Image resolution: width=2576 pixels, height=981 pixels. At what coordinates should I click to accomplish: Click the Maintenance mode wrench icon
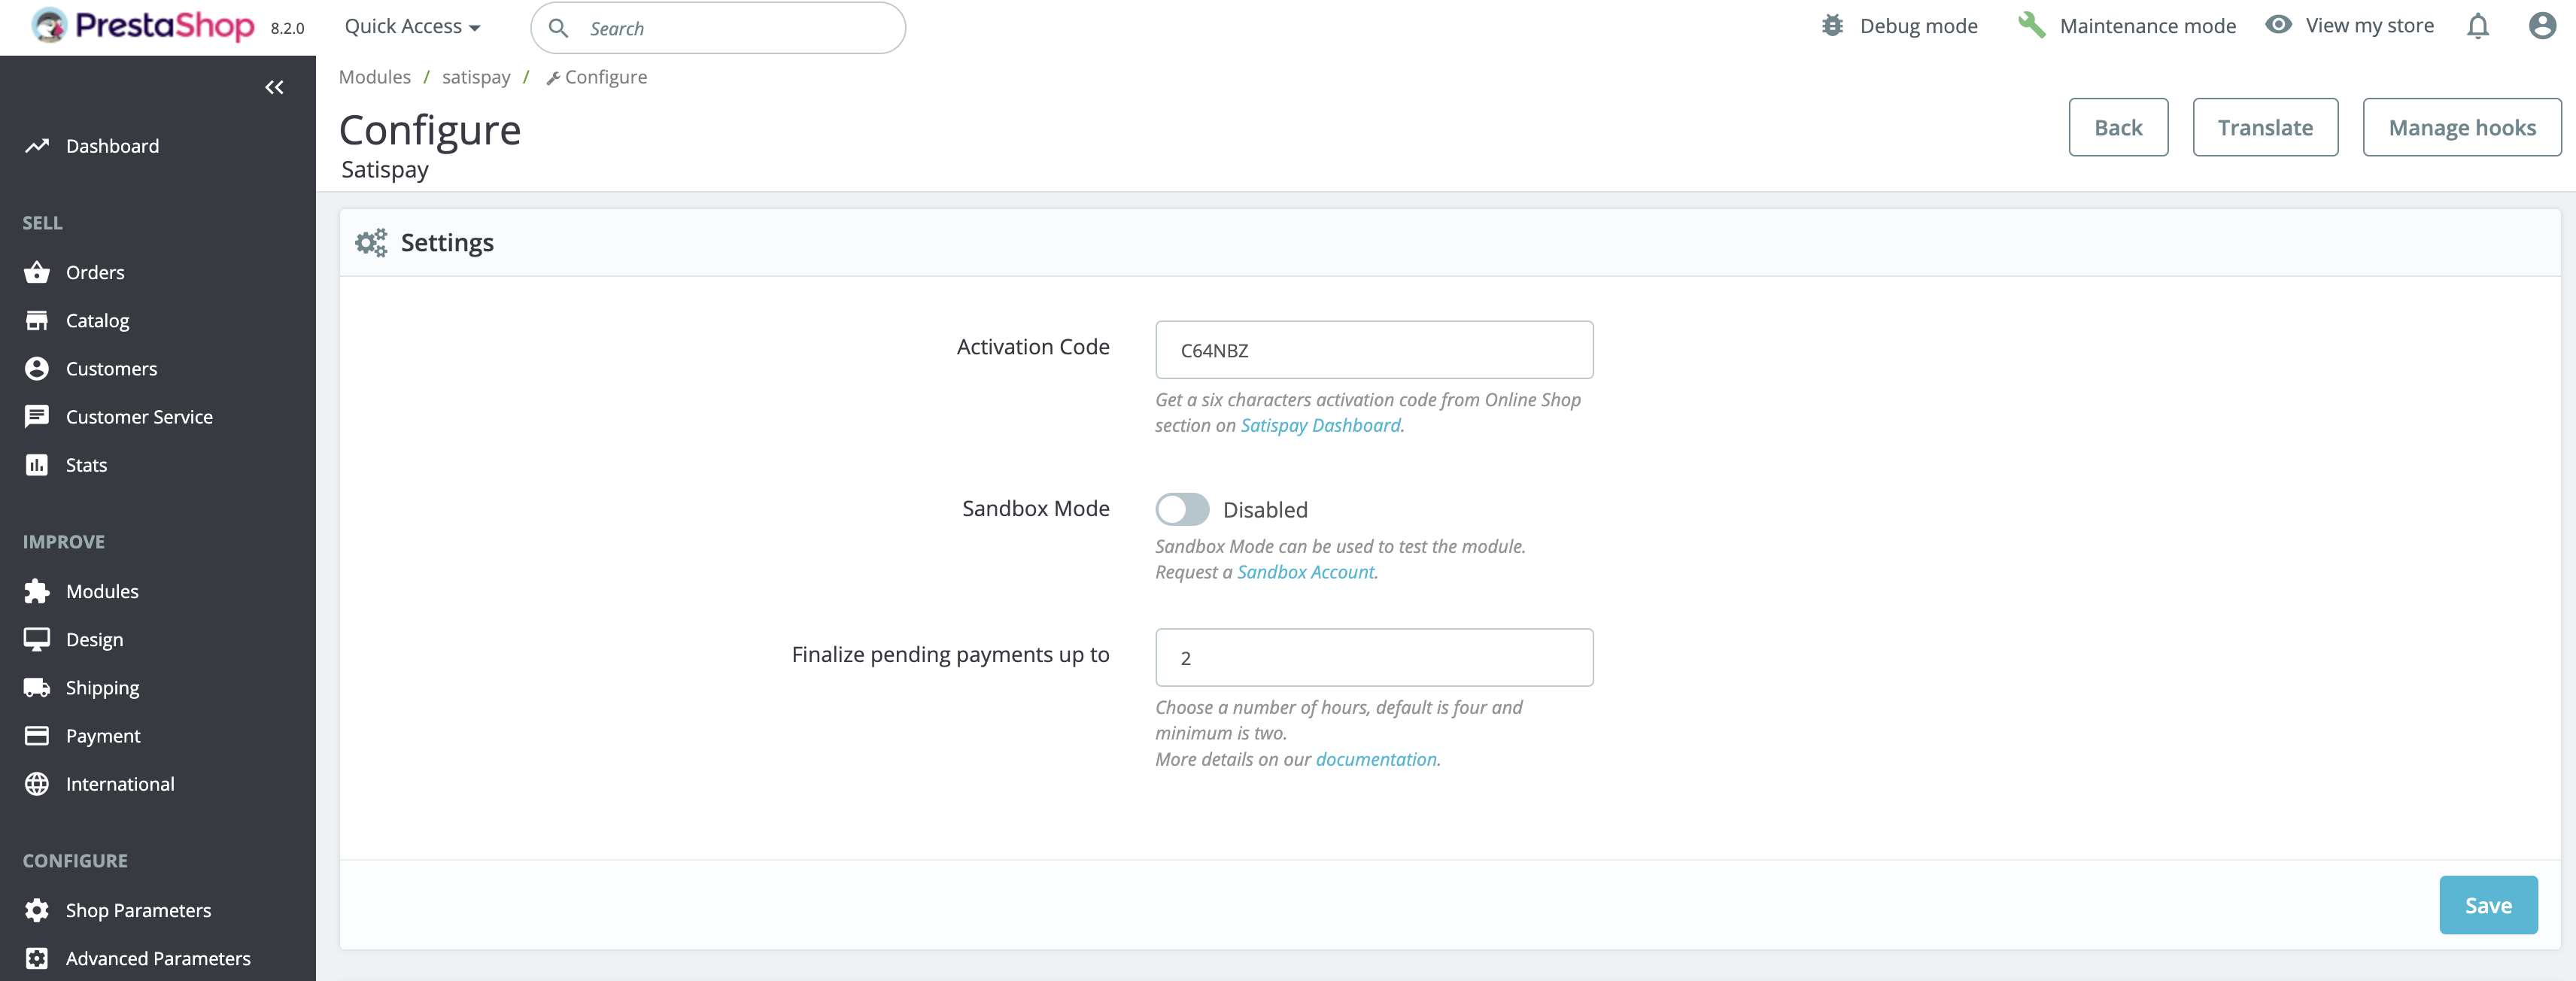pyautogui.click(x=2031, y=26)
